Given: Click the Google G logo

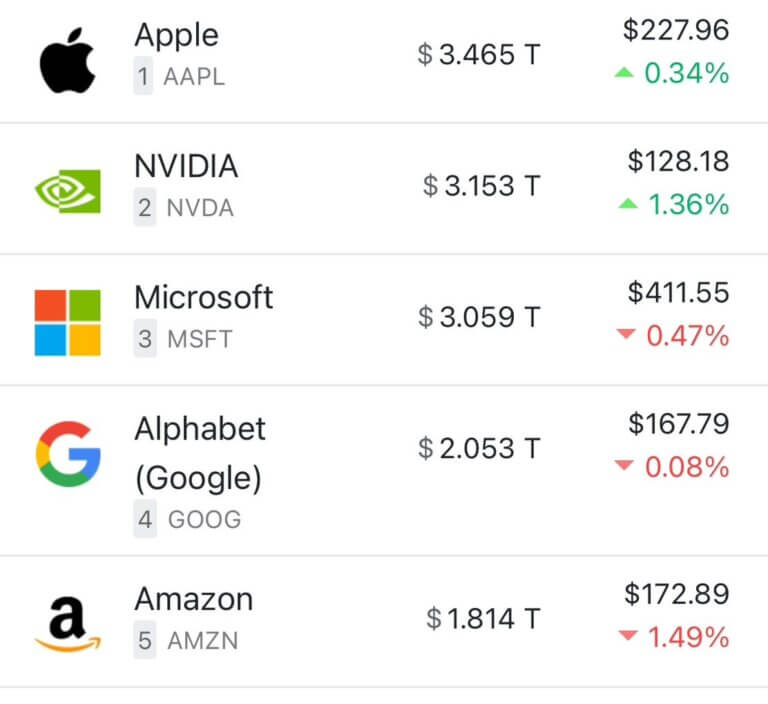Looking at the screenshot, I should pos(68,453).
